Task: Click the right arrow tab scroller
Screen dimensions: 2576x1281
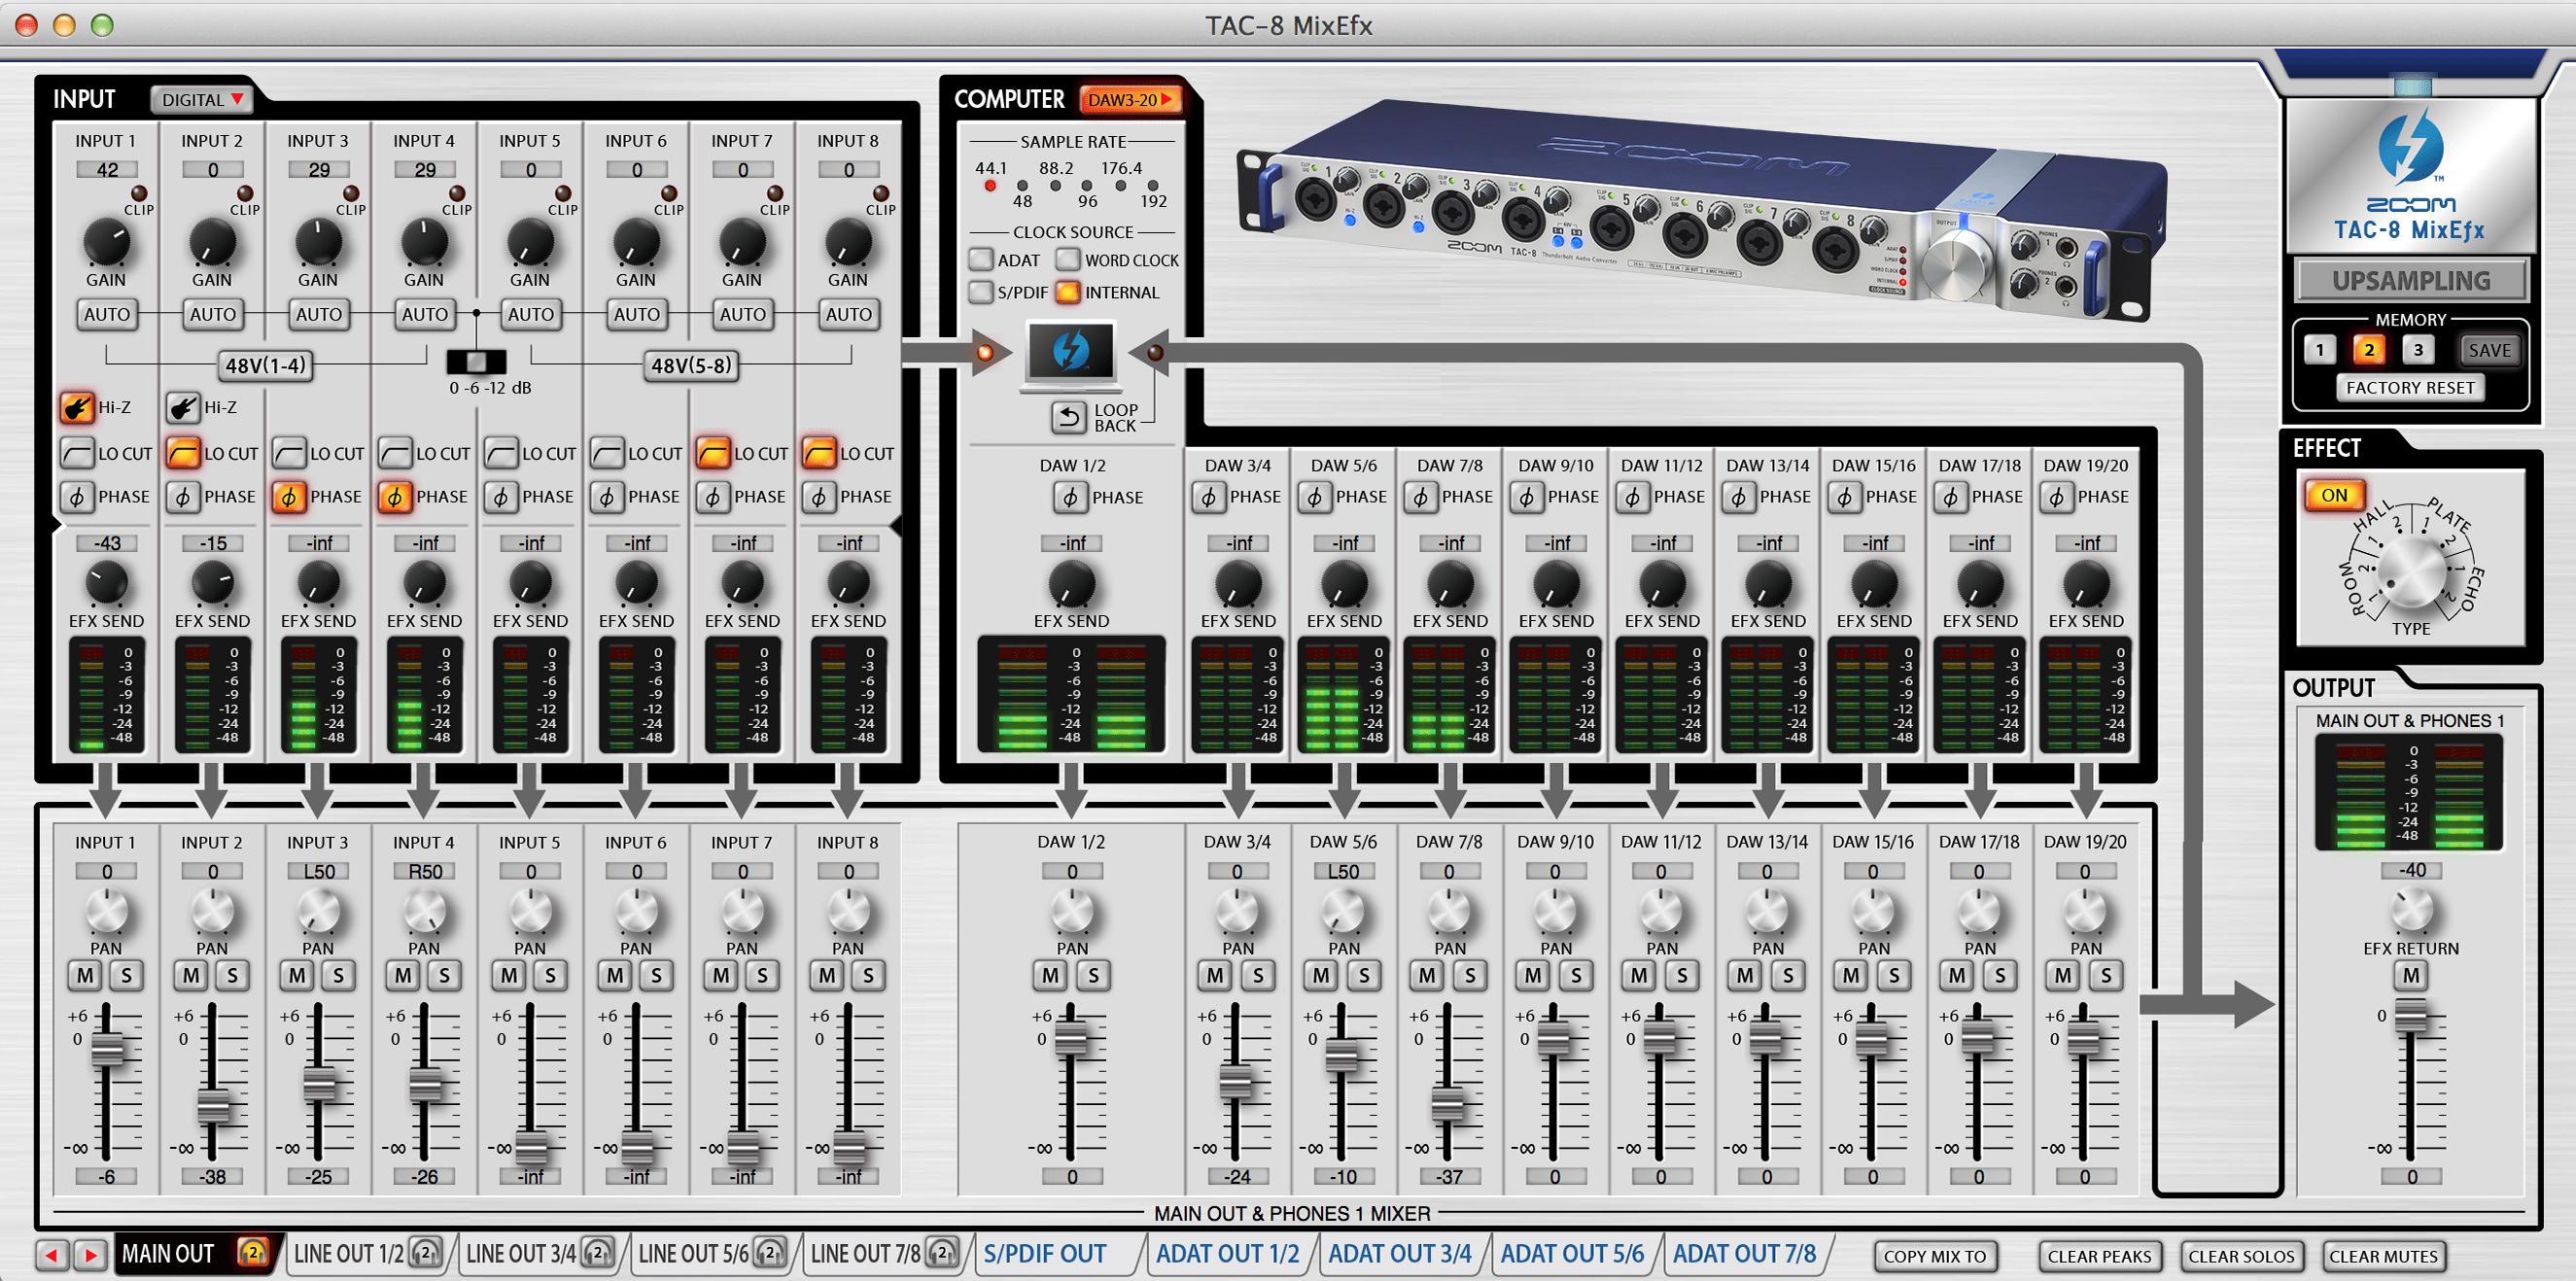Action: (91, 1254)
